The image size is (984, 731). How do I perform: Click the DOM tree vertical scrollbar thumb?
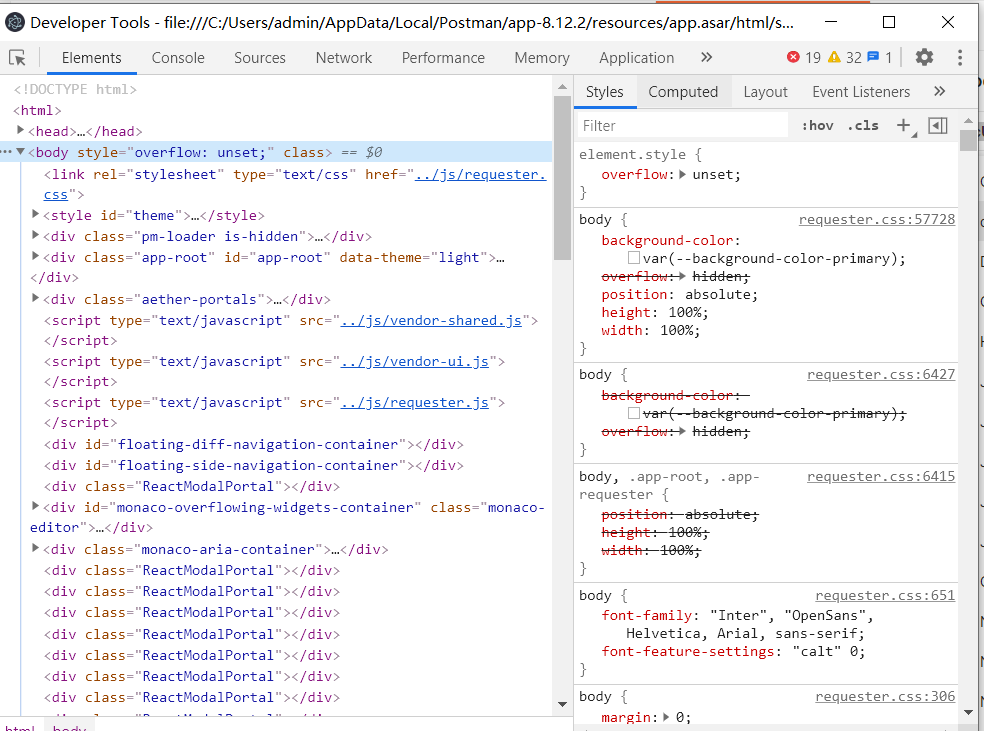coord(562,177)
